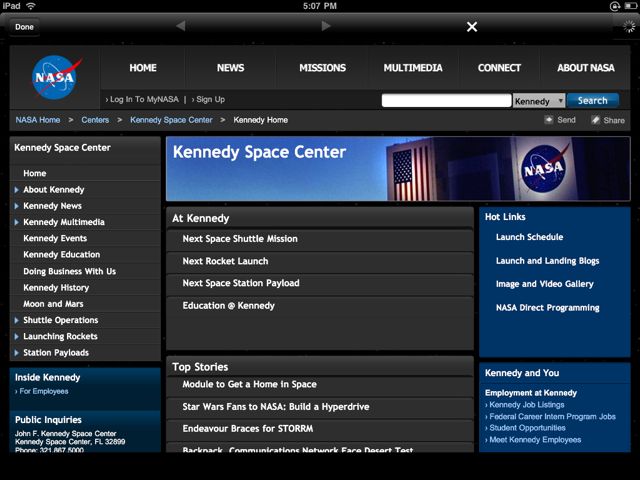
Task: Open Federal Career Intern Program Jobs
Action: (x=550, y=417)
